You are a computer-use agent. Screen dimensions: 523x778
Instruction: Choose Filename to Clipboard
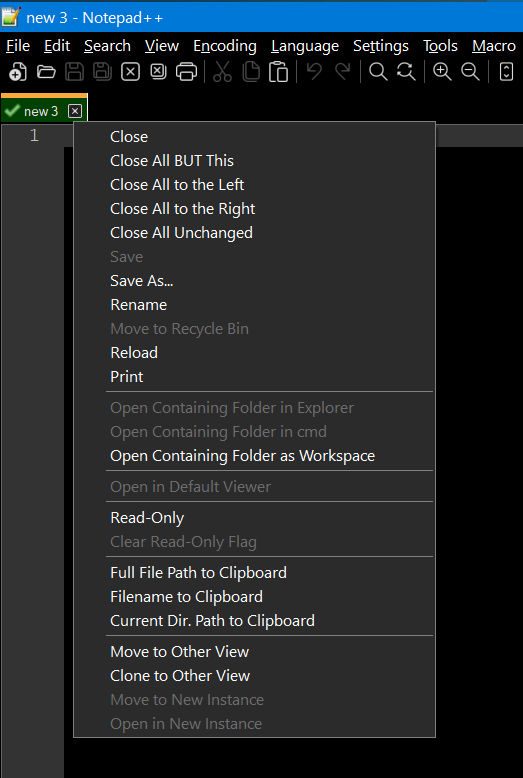click(x=255, y=597)
